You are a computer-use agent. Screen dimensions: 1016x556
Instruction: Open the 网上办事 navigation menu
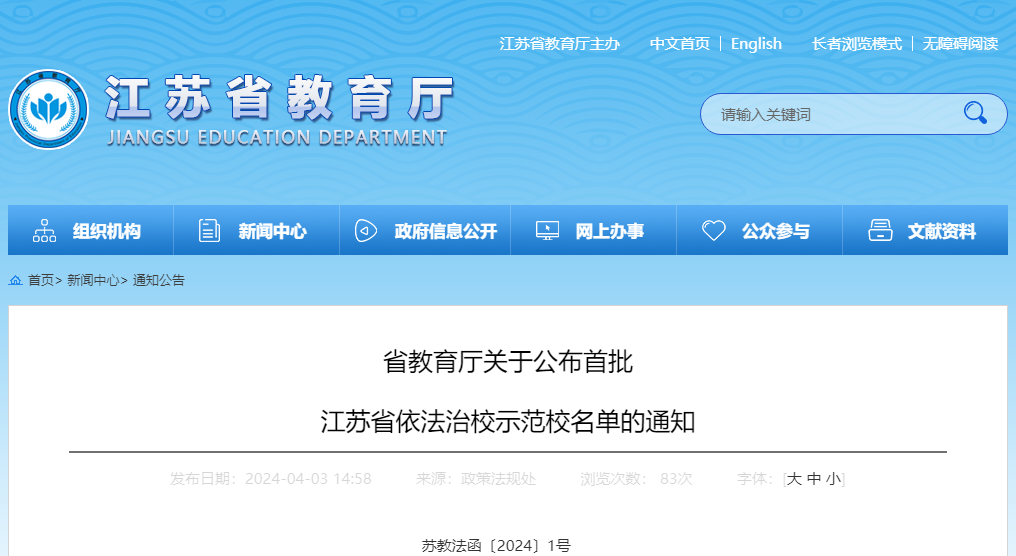pyautogui.click(x=609, y=231)
